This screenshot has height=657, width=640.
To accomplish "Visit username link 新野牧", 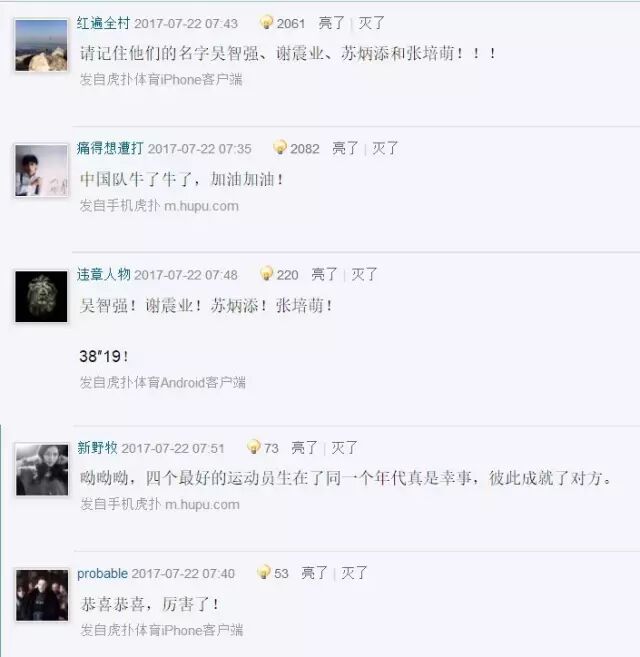I will point(97,447).
